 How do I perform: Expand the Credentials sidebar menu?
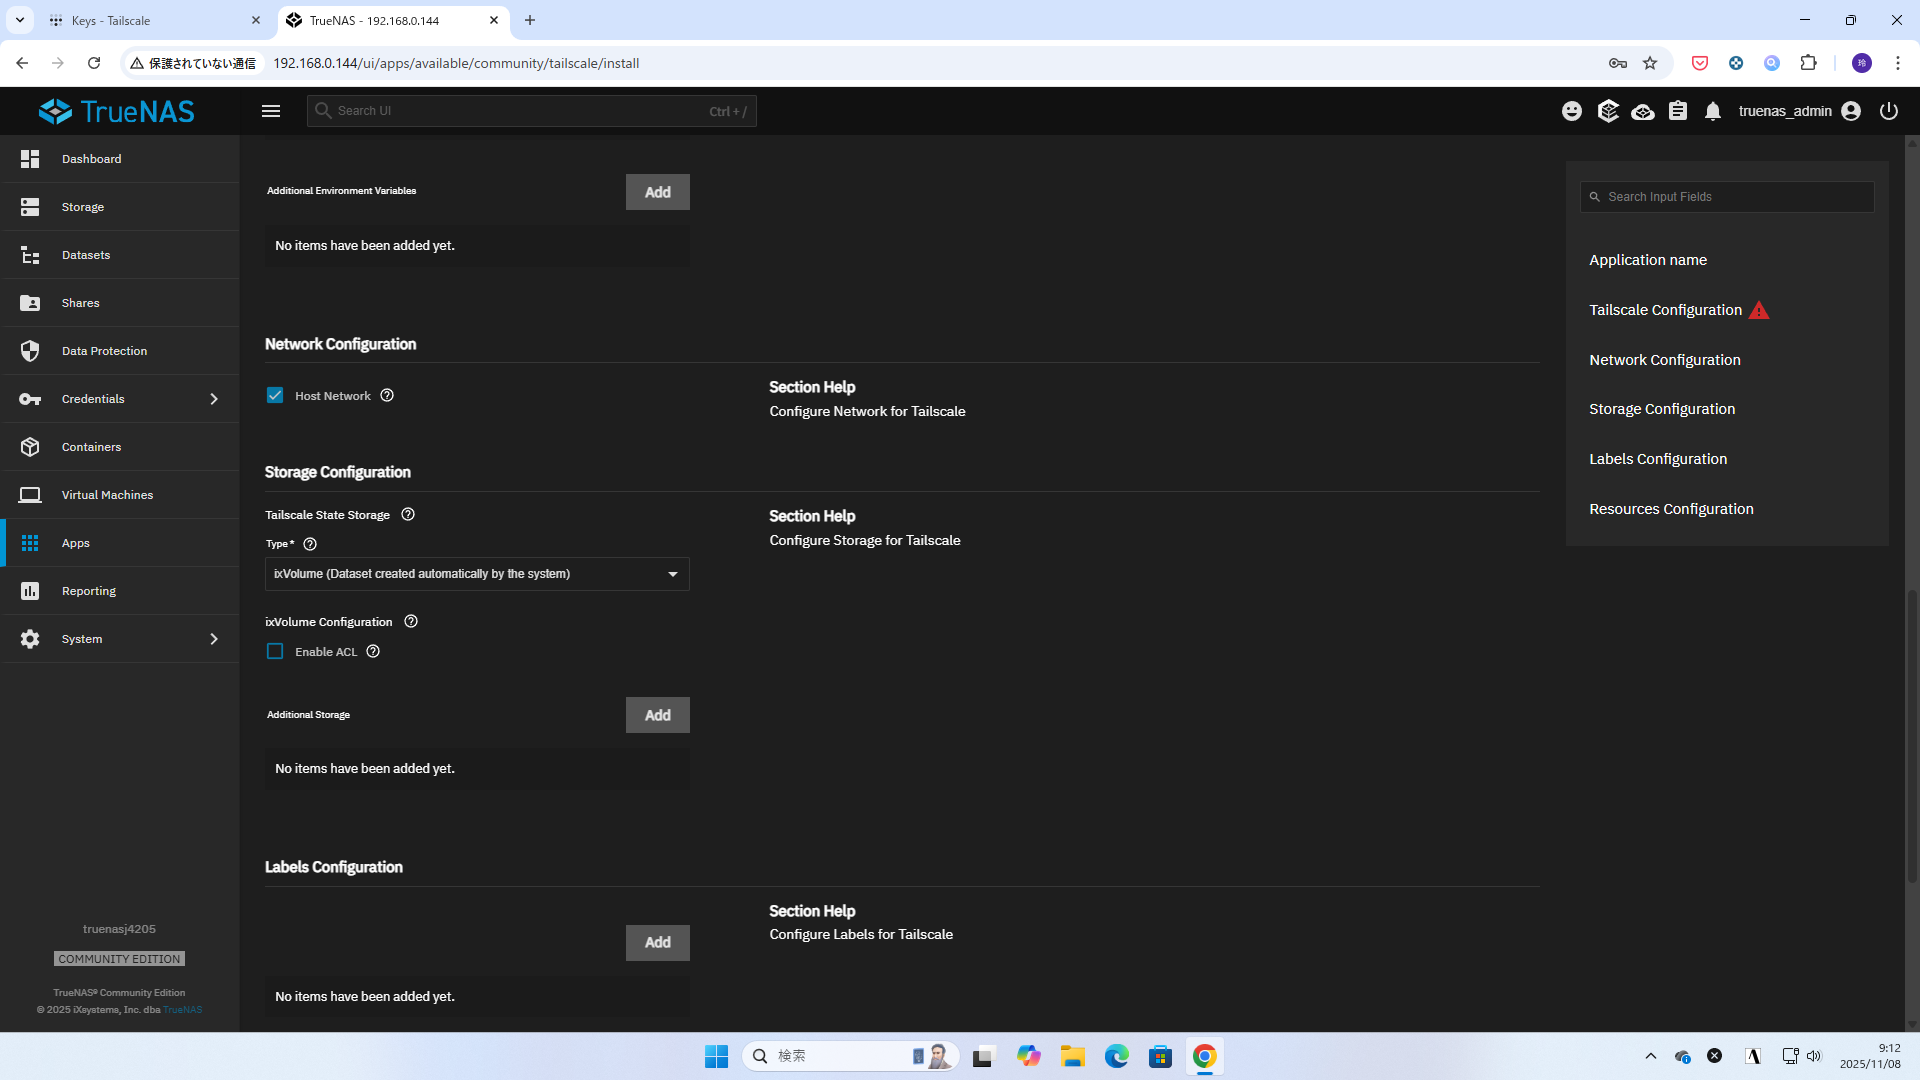(120, 399)
